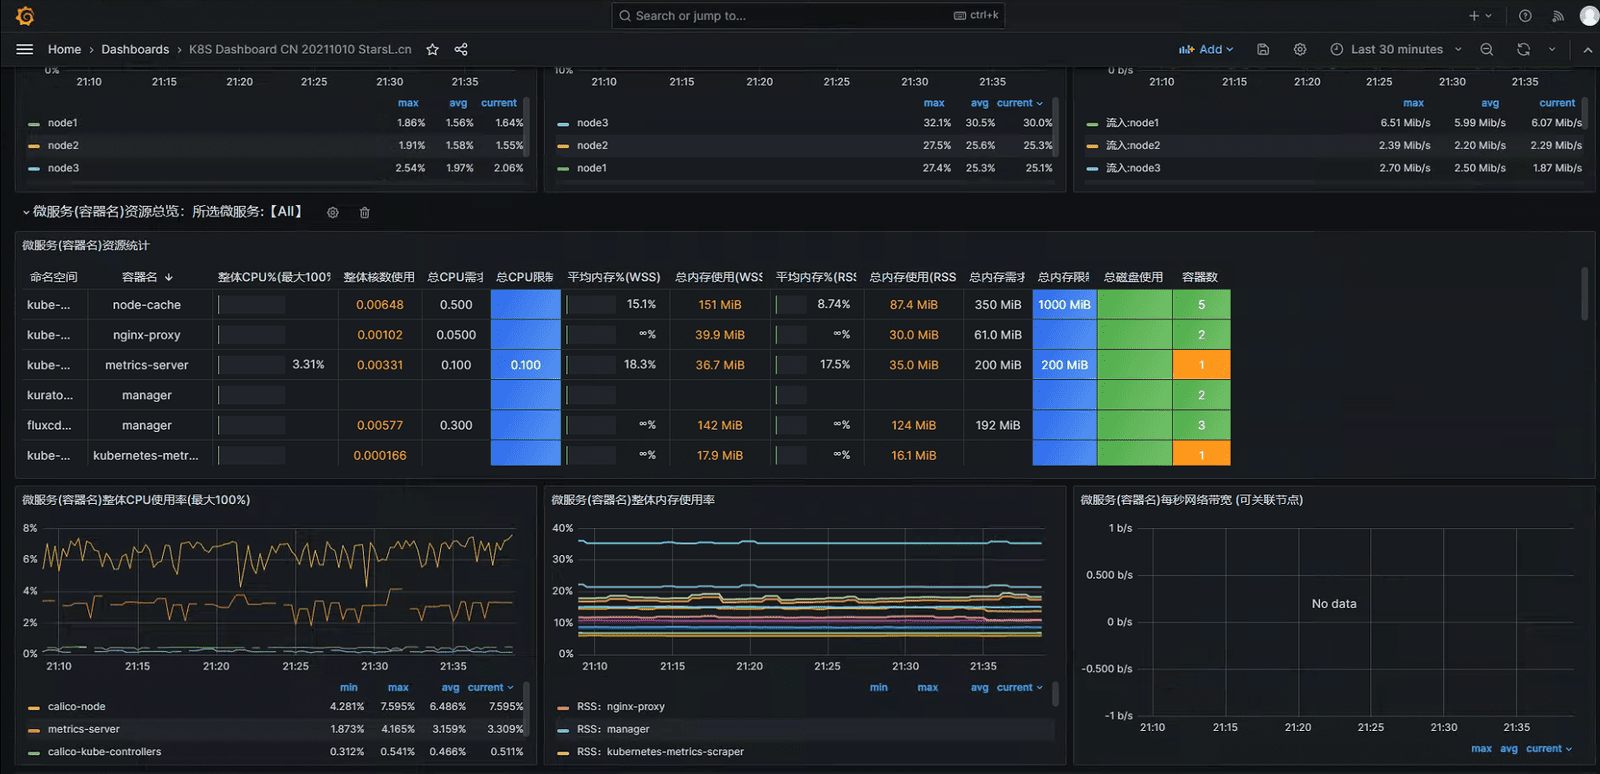Click the 1000 MiB memory limit cell
Screen dimensions: 1600x774
[1064, 305]
